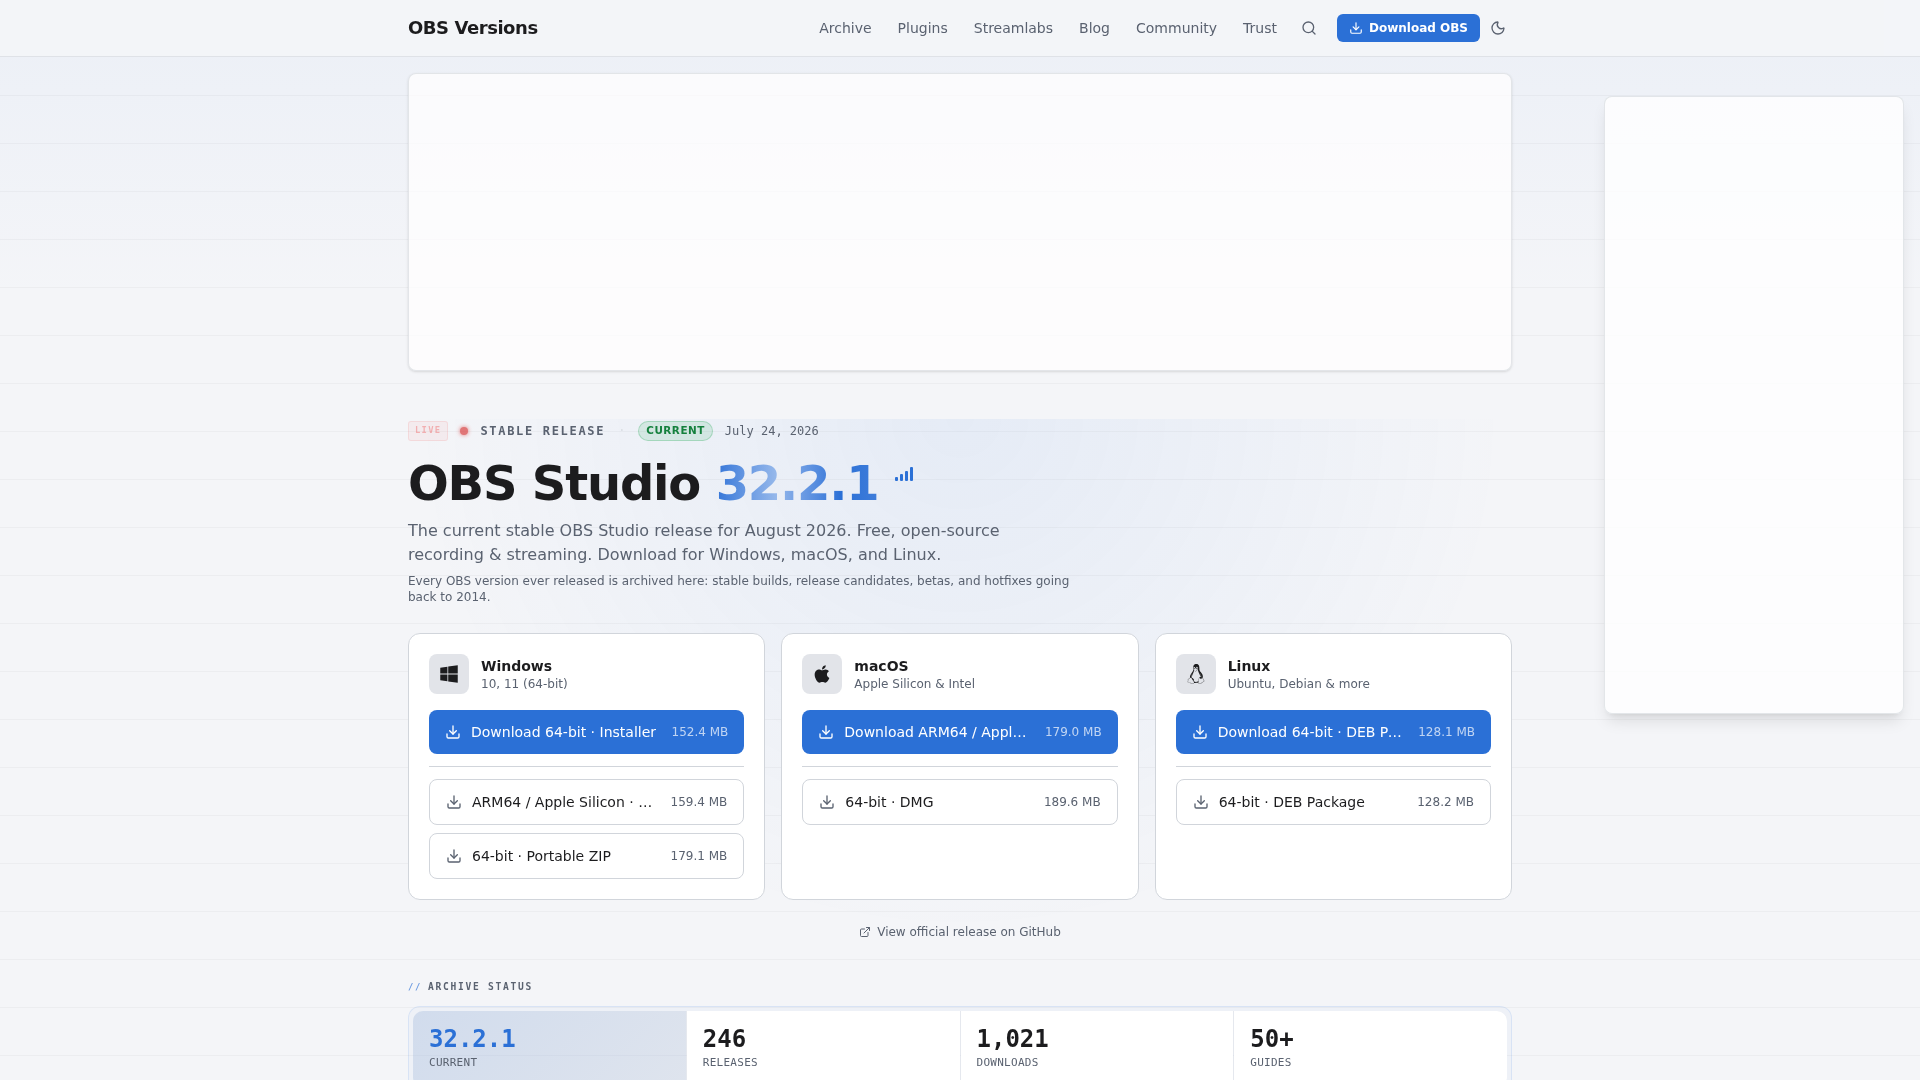The image size is (1920, 1080).
Task: Select the 32.2.1 CURRENT stat tile
Action: (550, 1046)
